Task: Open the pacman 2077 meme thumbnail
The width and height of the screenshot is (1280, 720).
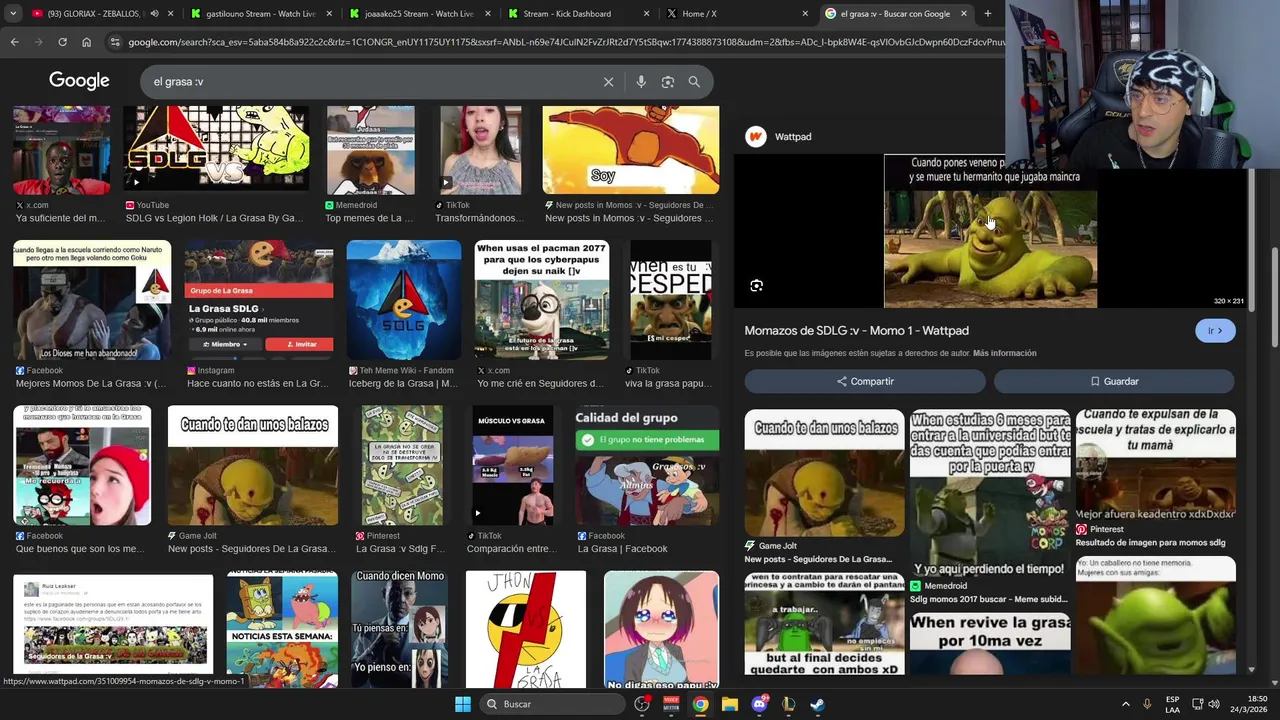Action: 541,300
